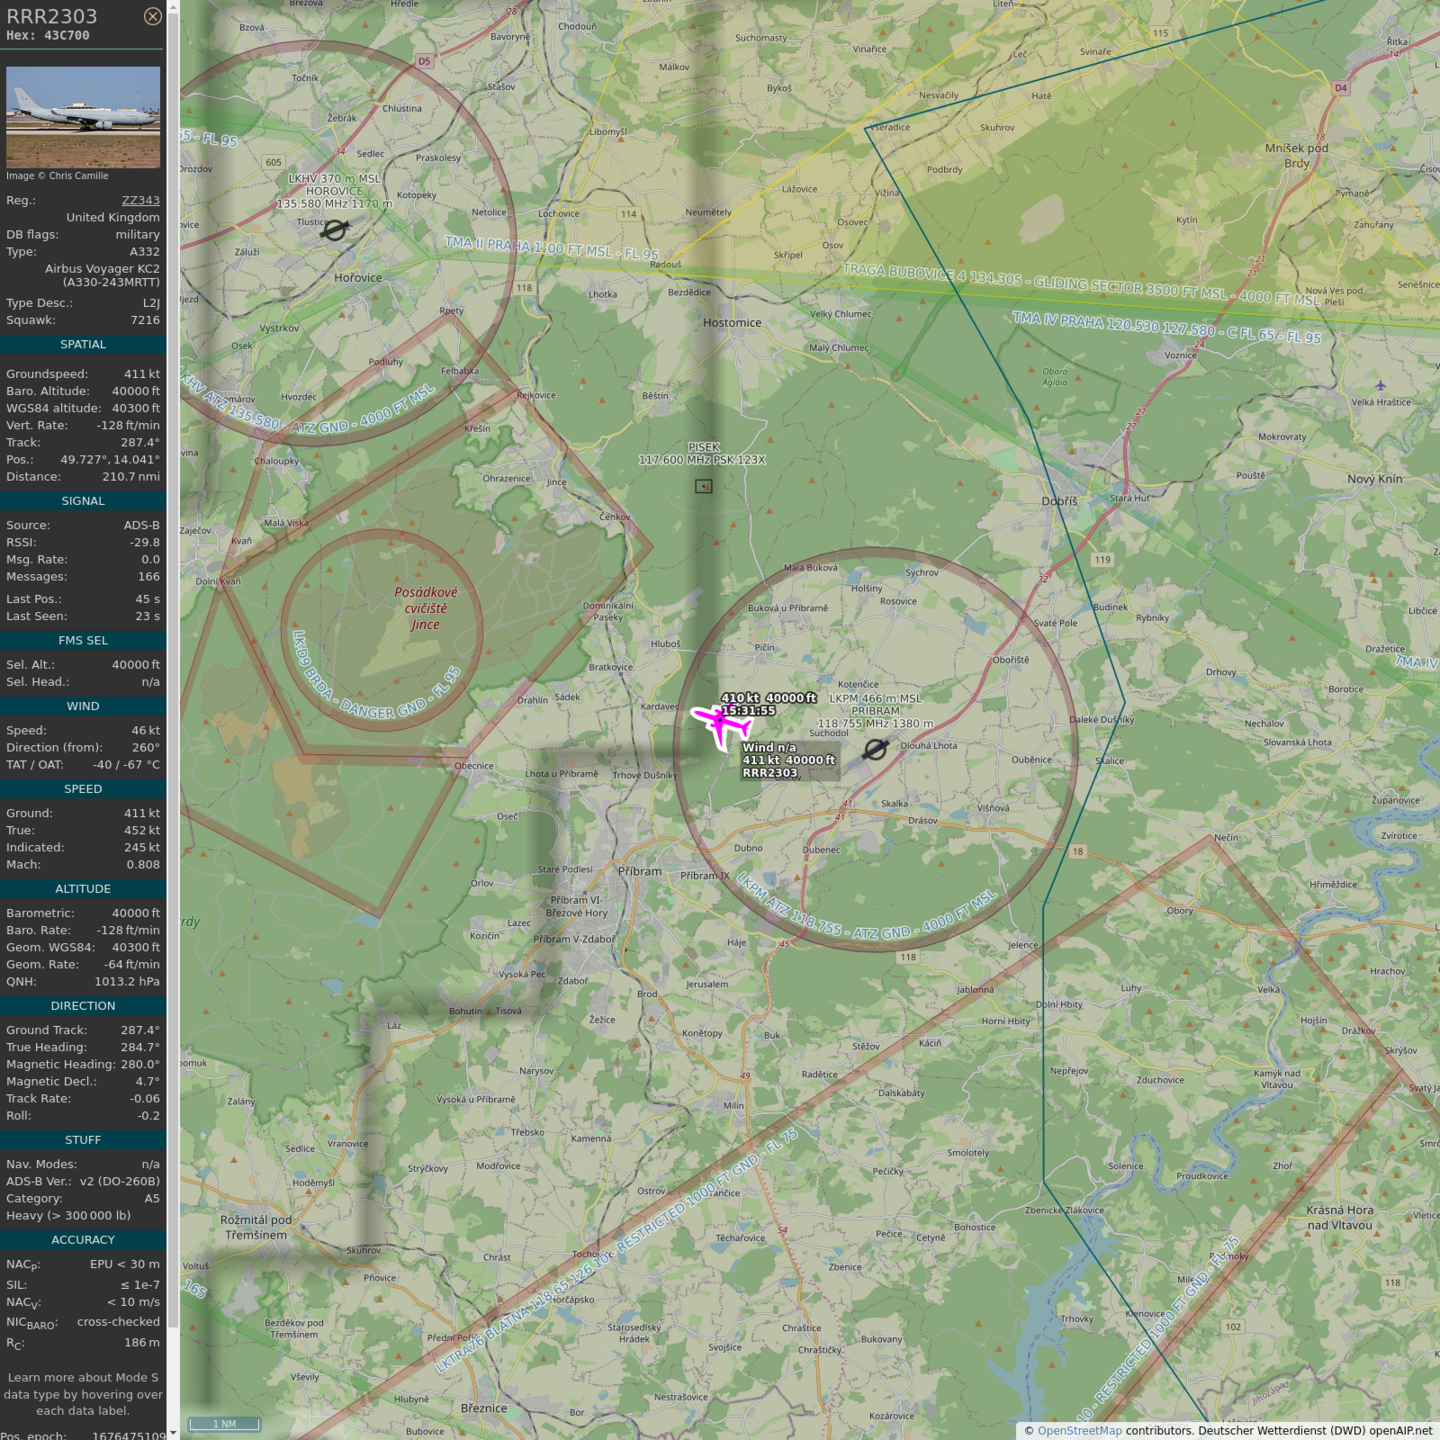Click the D5 motorway shield icon
This screenshot has height=1440, width=1440.
(x=424, y=61)
